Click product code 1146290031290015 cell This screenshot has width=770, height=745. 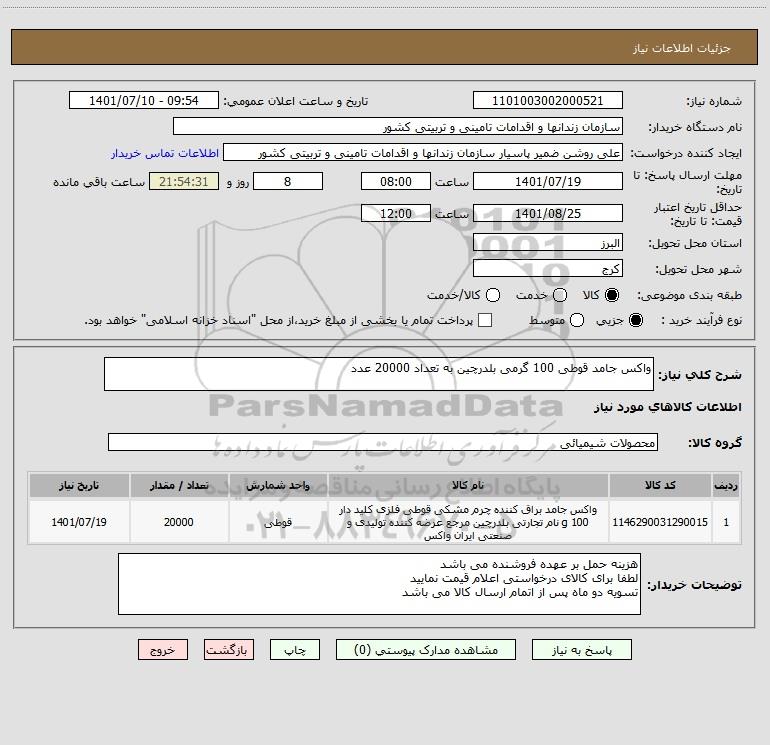coord(660,522)
